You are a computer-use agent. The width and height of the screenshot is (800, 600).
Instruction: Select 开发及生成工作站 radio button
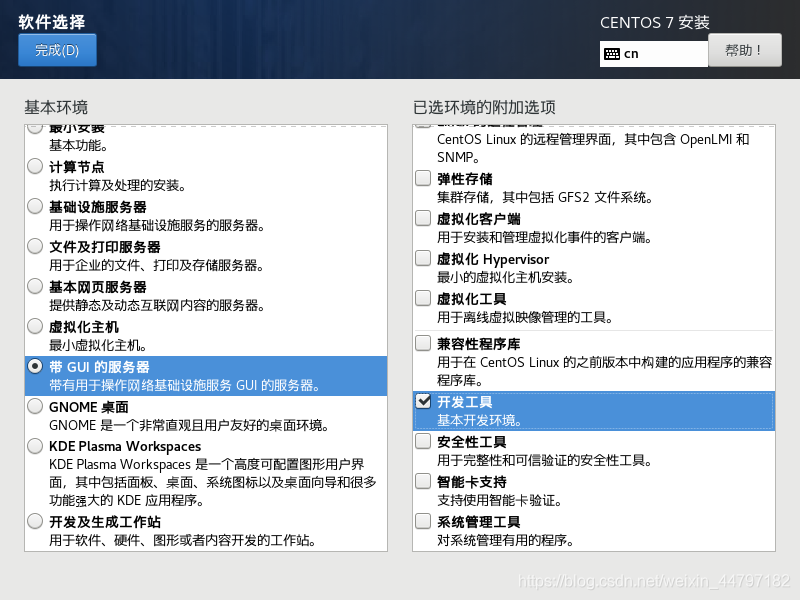[35, 521]
